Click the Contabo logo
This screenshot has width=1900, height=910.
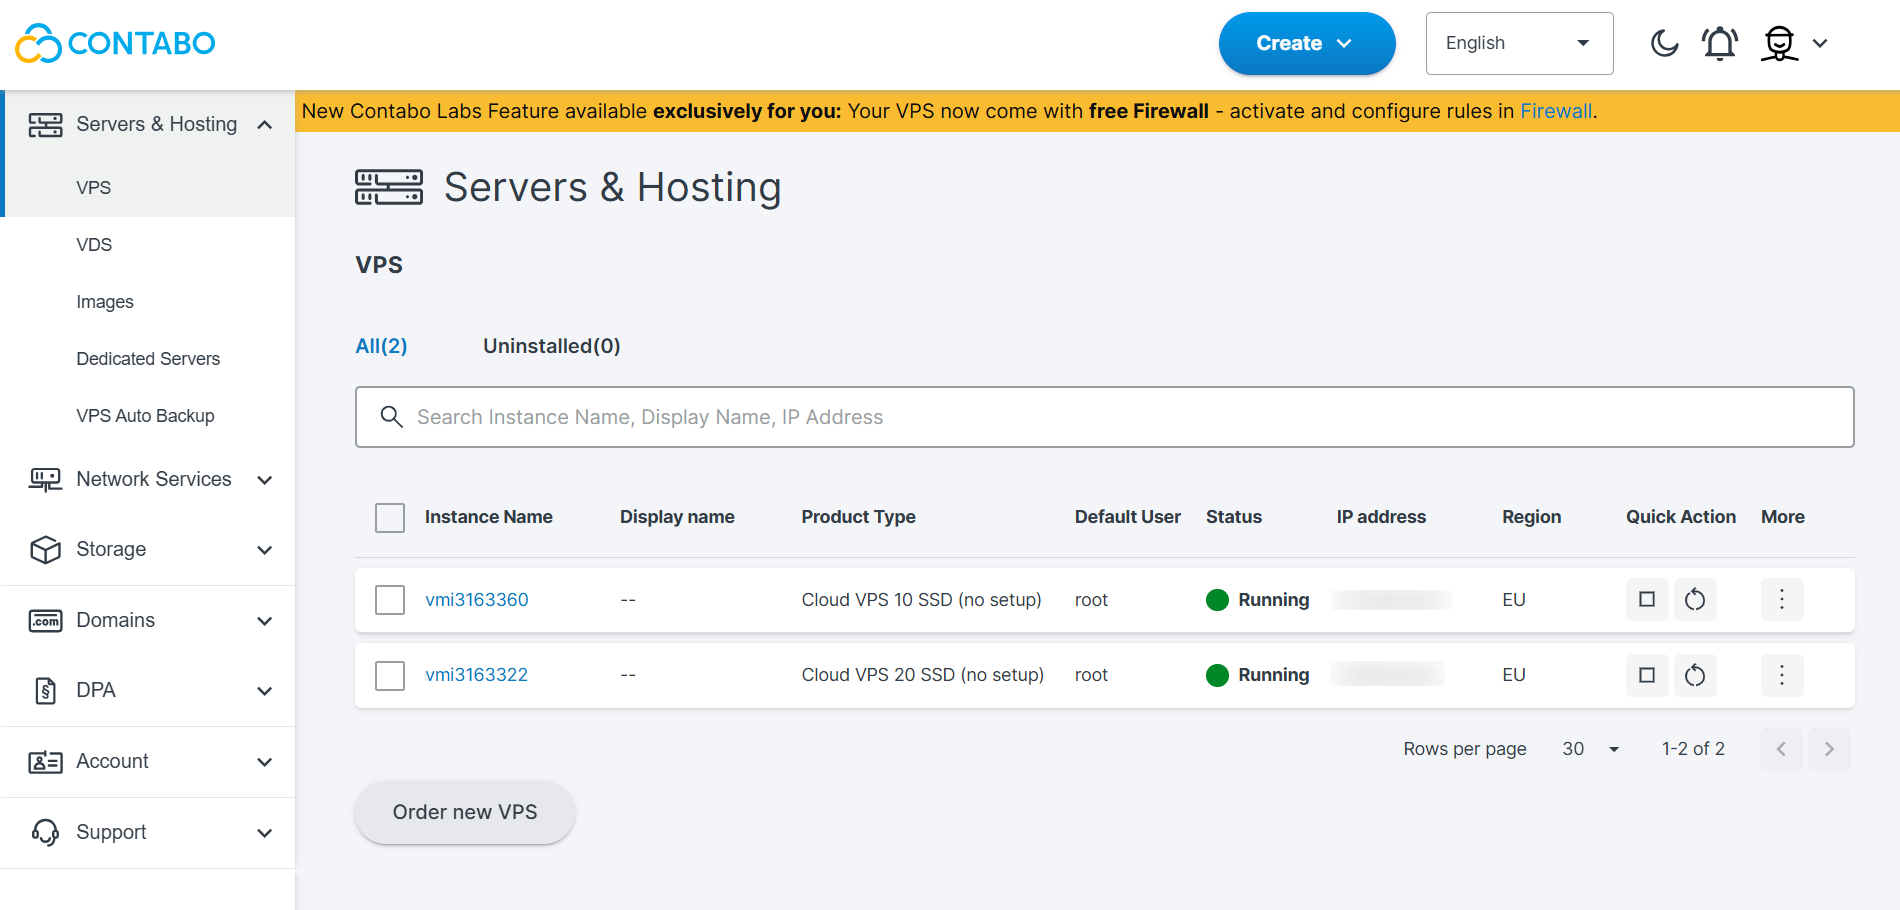(x=115, y=43)
